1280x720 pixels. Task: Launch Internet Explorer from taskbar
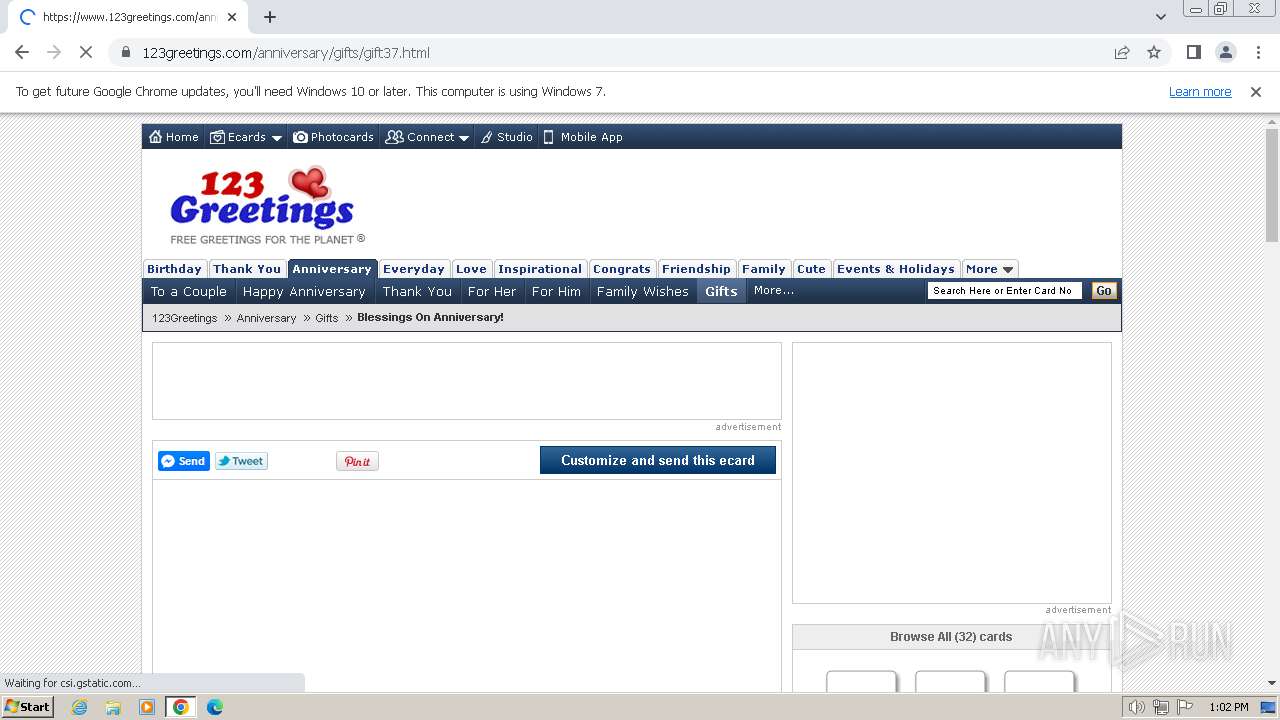tap(80, 707)
